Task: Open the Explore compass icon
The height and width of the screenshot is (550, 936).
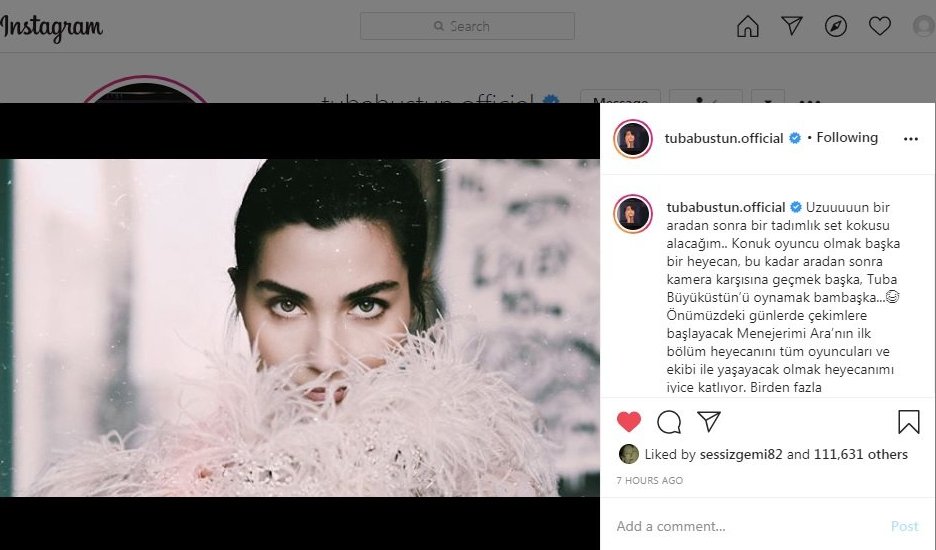Action: point(836,27)
